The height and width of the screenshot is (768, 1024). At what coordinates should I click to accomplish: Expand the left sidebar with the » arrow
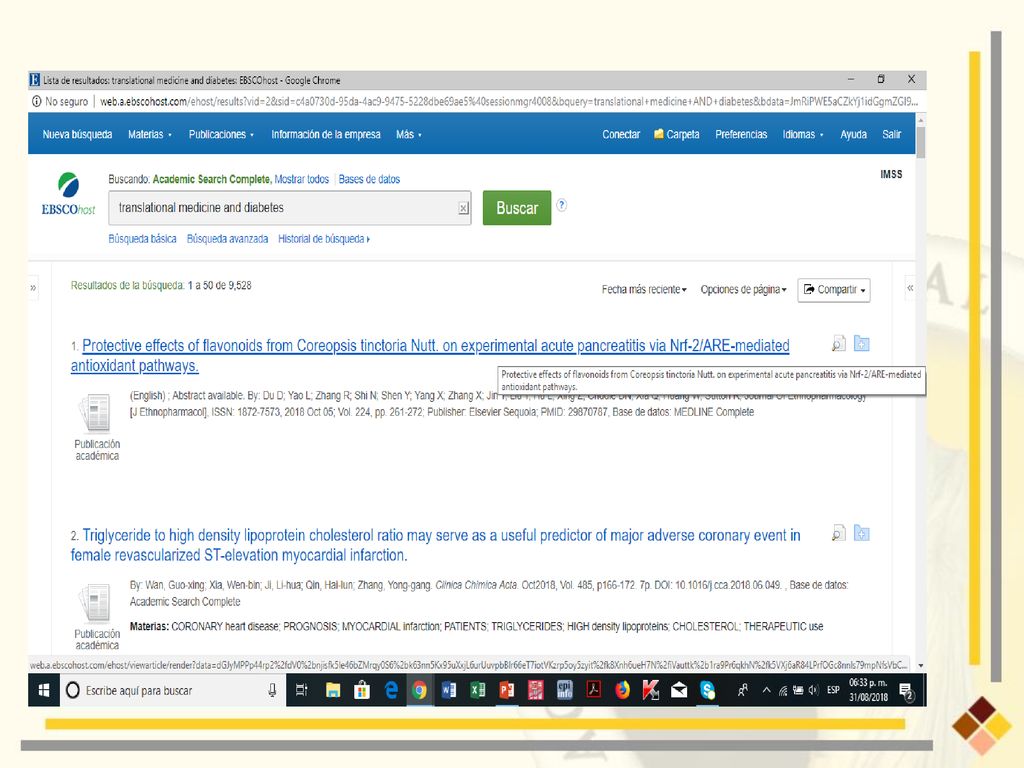[33, 287]
